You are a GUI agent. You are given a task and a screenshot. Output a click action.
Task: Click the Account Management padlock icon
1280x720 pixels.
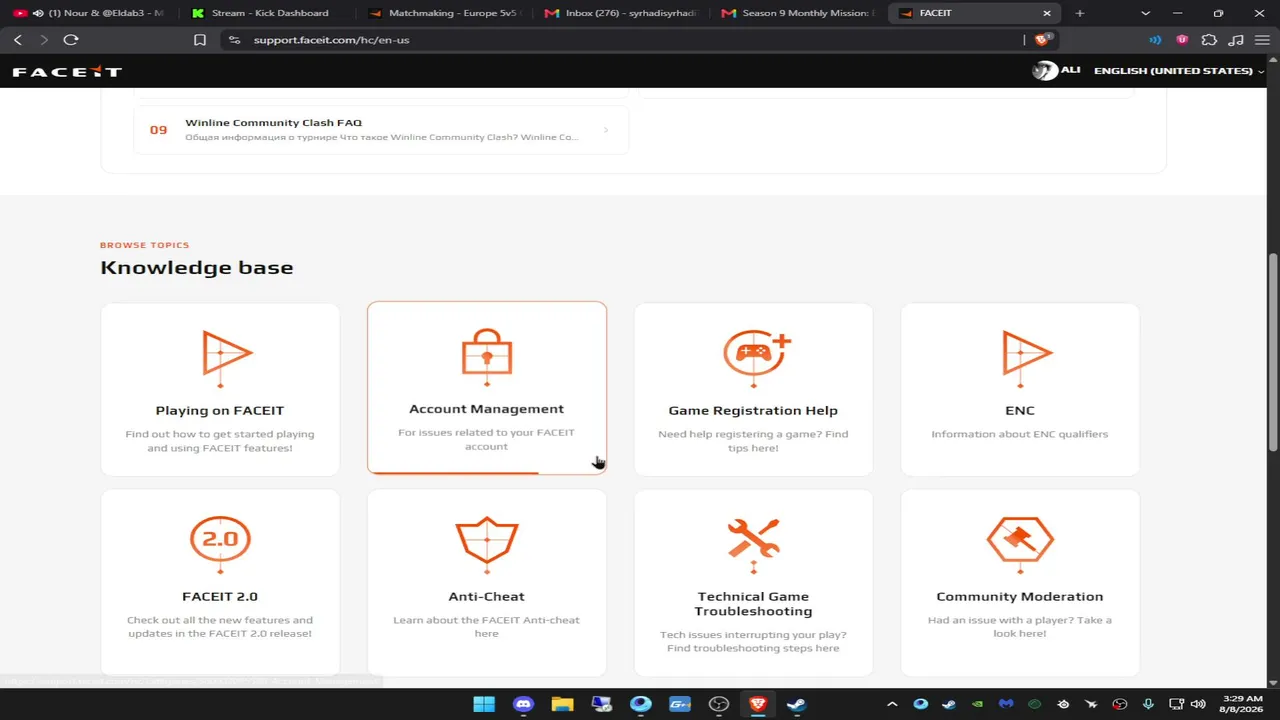click(x=487, y=357)
